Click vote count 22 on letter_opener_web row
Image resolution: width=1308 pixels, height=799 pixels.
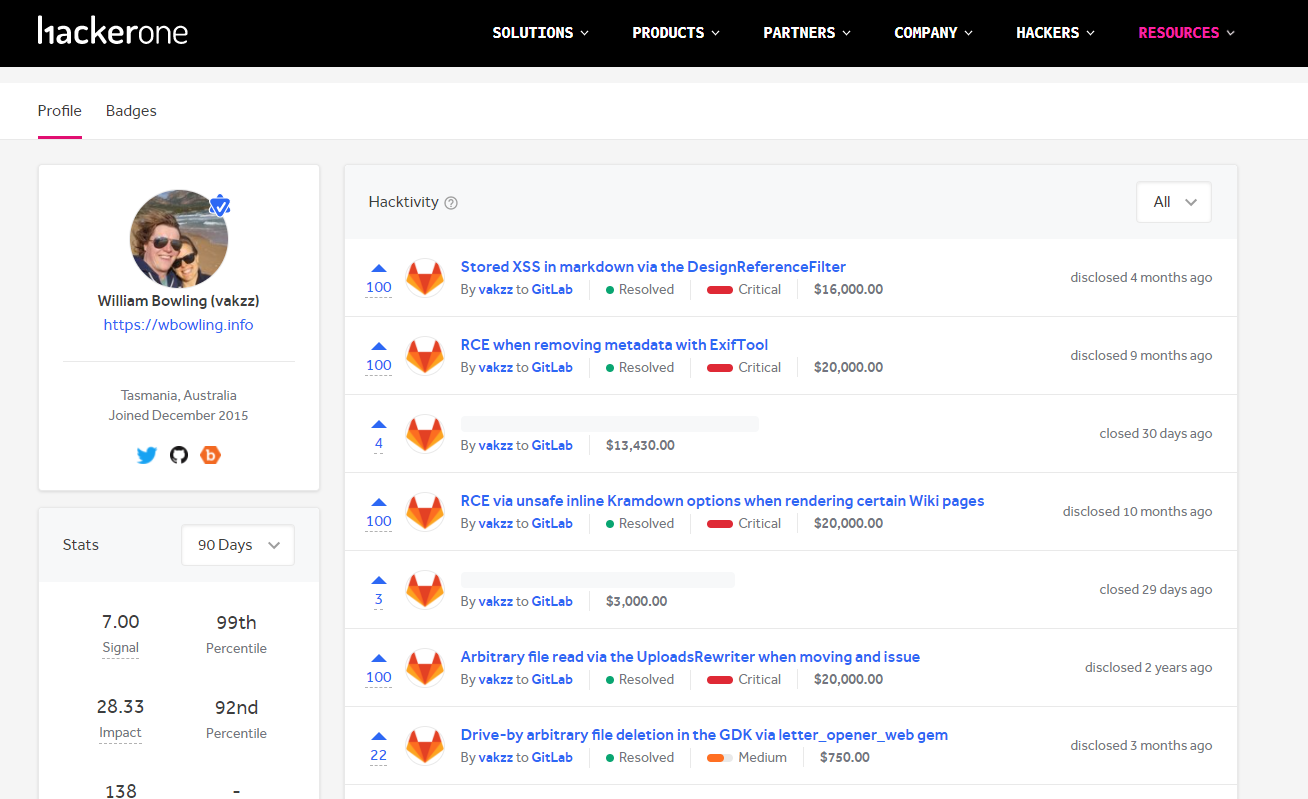[x=379, y=756]
